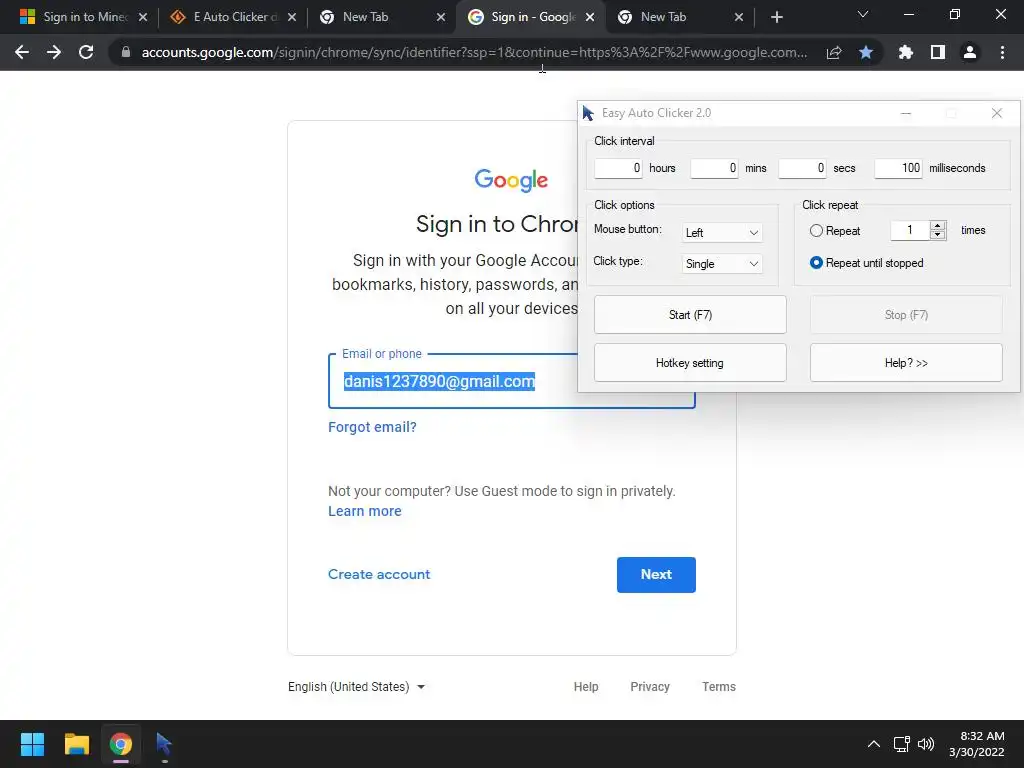Go forward using the browser forward arrow

pos(54,52)
